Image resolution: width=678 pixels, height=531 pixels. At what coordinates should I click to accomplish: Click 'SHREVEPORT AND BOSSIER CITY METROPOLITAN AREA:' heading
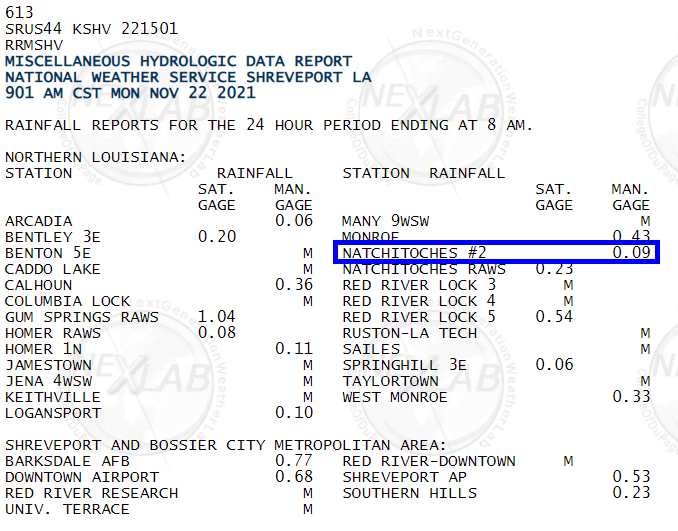(226, 445)
